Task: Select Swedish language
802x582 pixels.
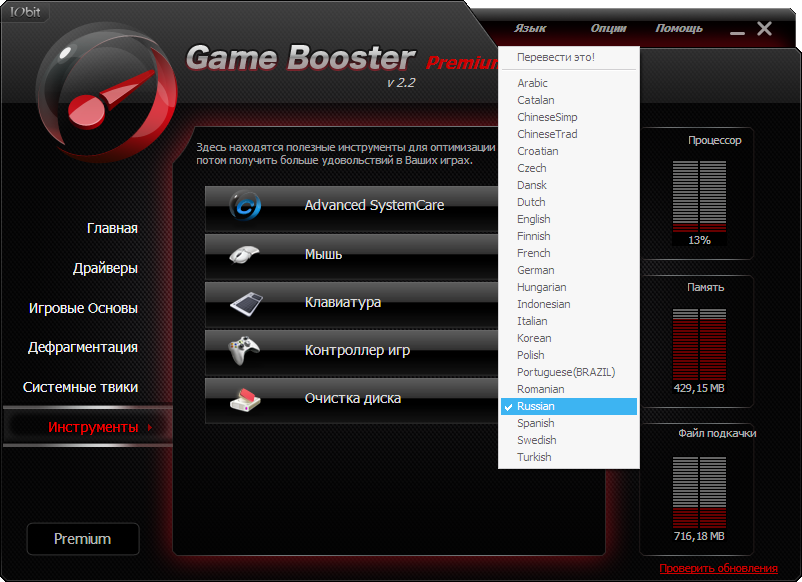Action: point(569,440)
